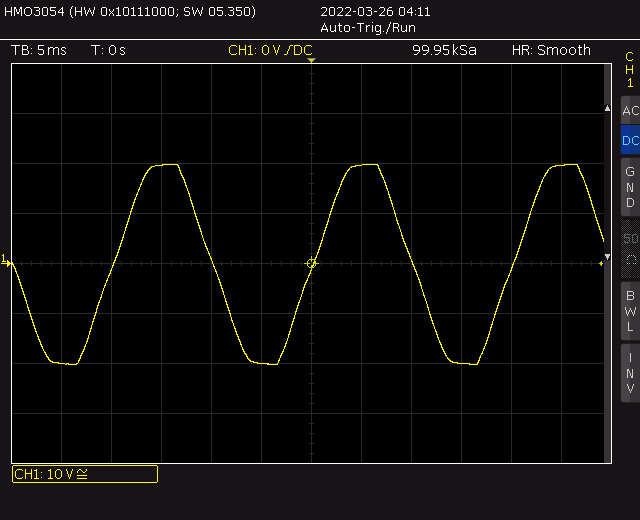Click the trigger level marker on right edge

tap(606, 258)
